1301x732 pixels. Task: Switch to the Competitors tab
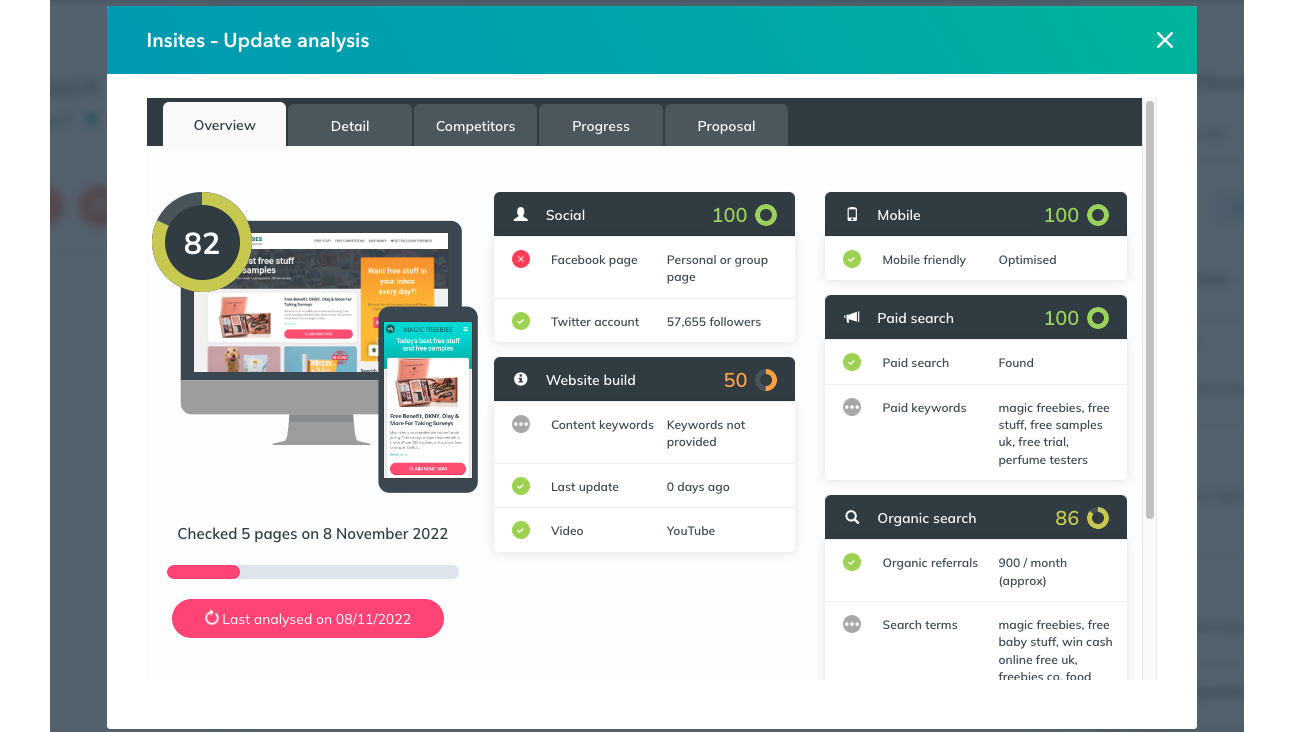click(475, 125)
